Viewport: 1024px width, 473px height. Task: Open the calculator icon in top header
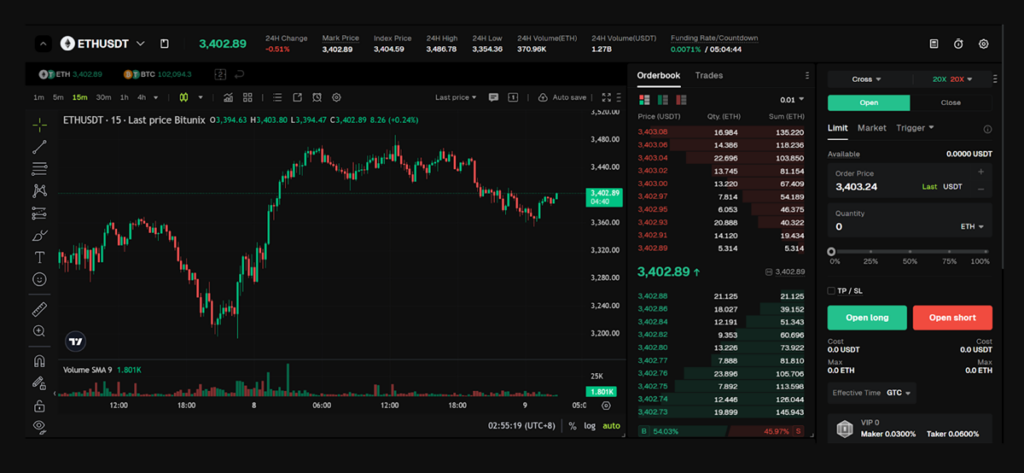coord(934,44)
